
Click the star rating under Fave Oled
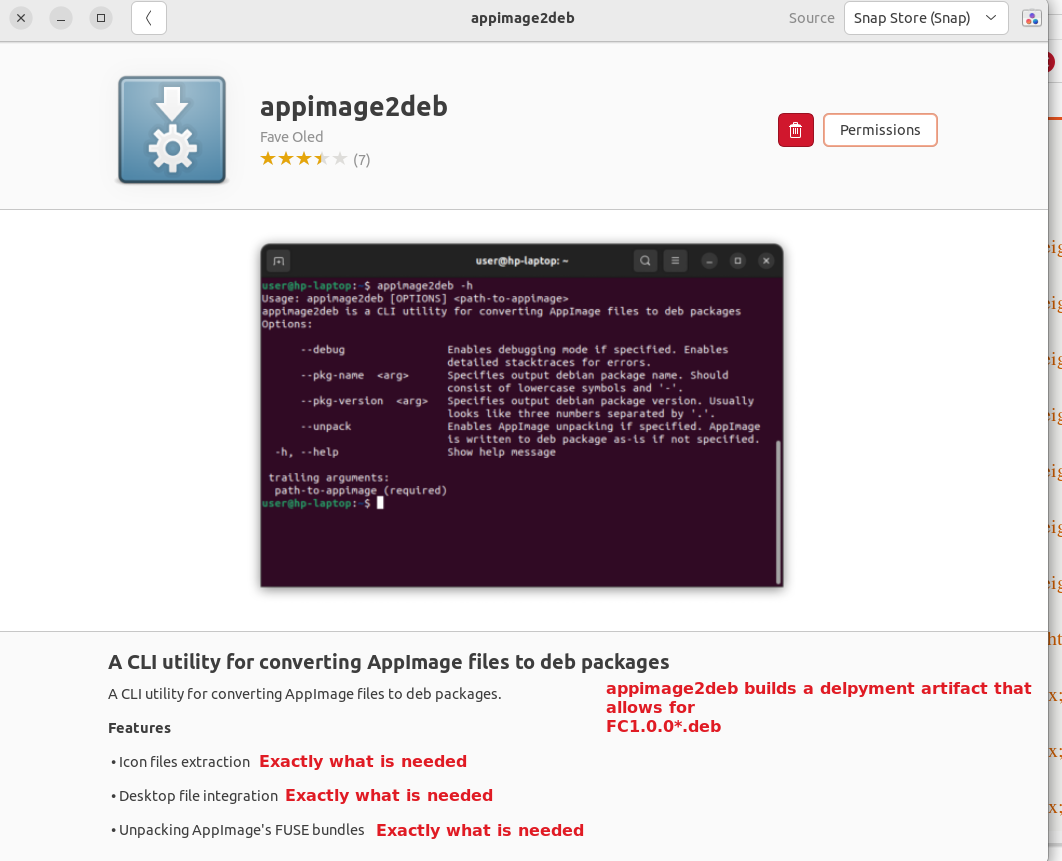click(x=303, y=159)
